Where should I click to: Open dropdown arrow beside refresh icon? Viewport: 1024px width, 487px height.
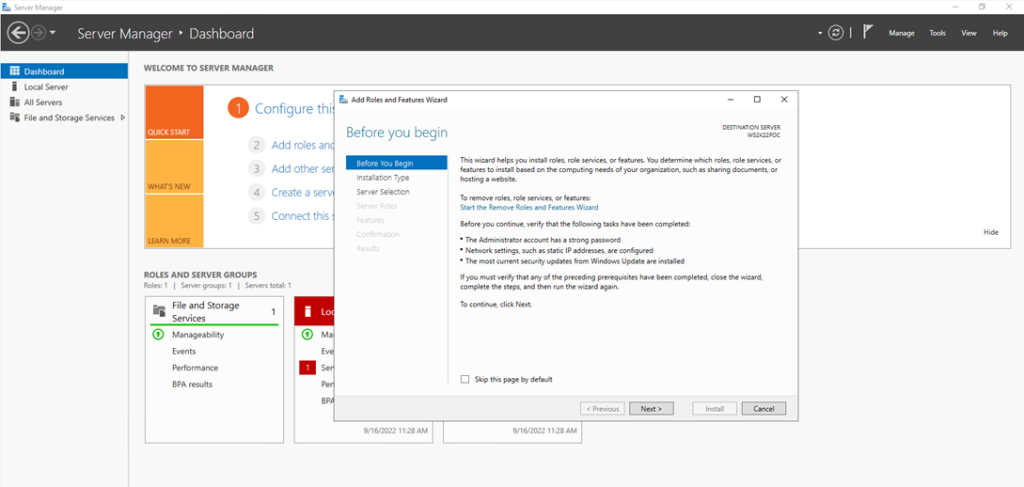[820, 33]
